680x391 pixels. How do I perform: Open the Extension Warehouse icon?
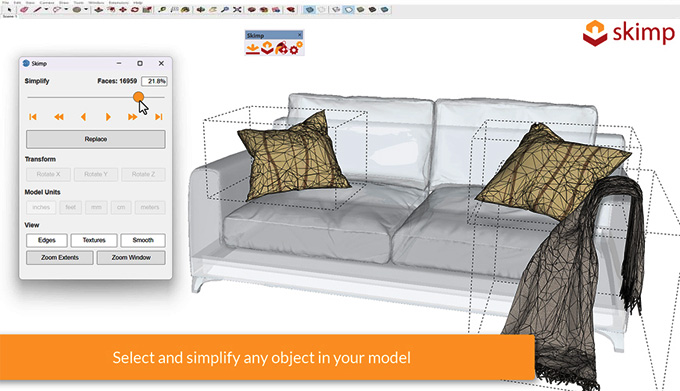[x=264, y=10]
